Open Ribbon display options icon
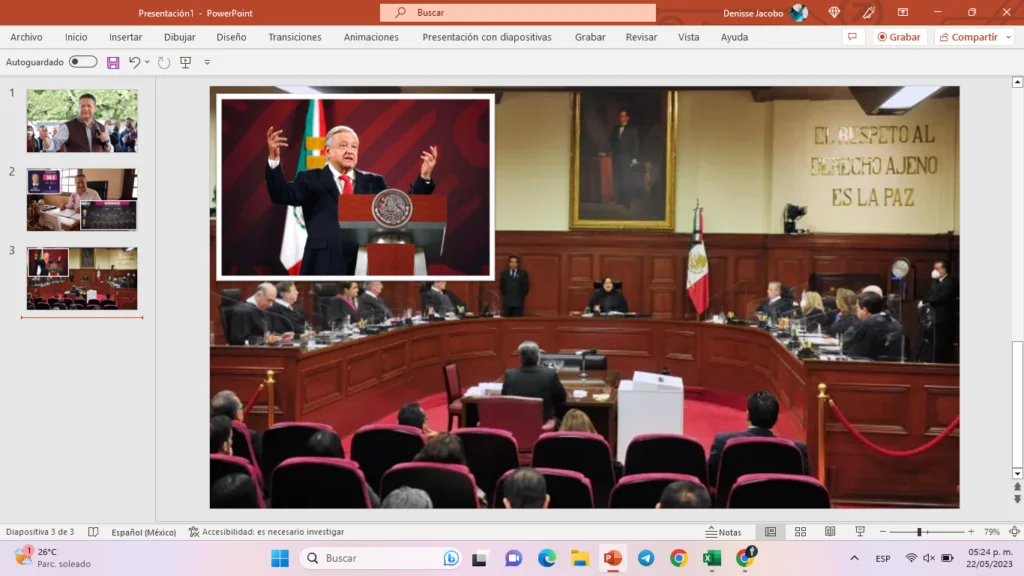Image resolution: width=1024 pixels, height=576 pixels. 903,12
